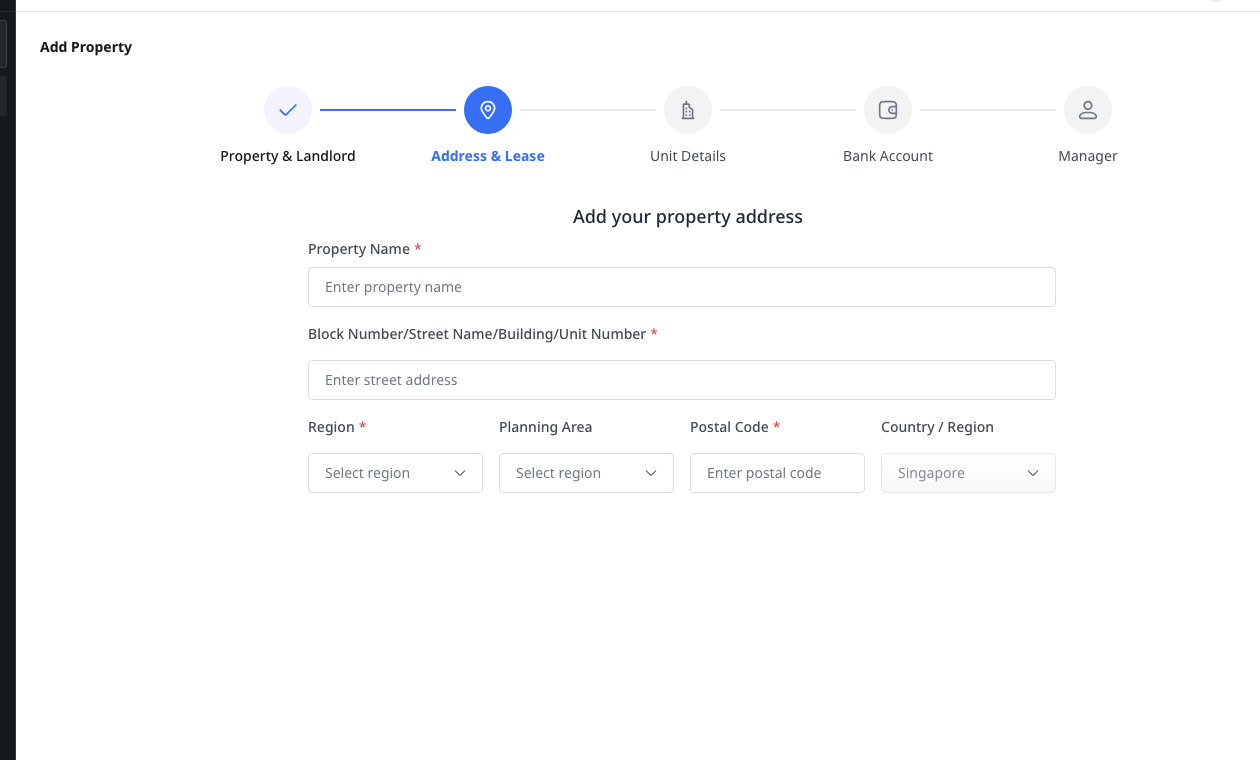Select the Manager step label
Viewport: 1260px width, 760px height.
coord(1088,156)
